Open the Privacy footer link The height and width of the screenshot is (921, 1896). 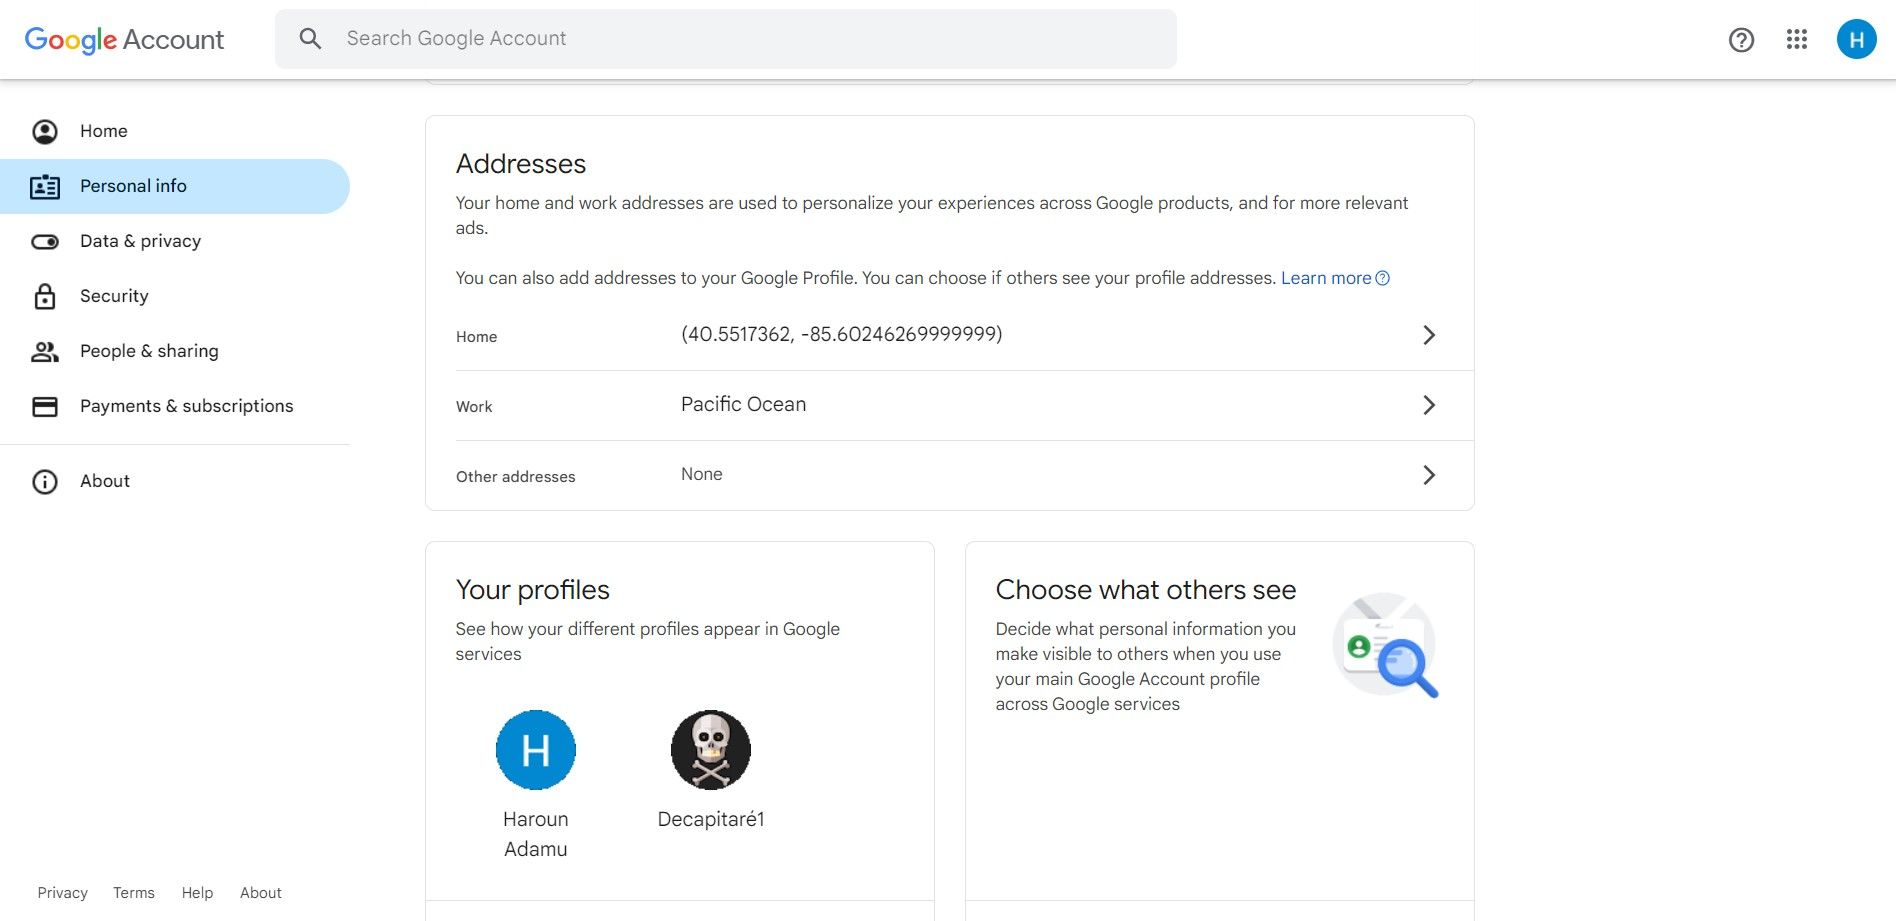point(62,892)
